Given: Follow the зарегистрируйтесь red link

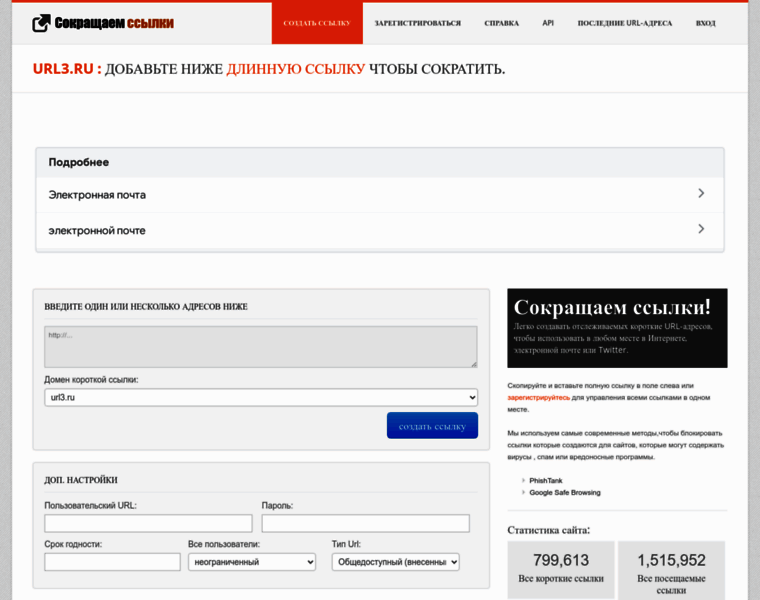Looking at the screenshot, I should coord(538,397).
